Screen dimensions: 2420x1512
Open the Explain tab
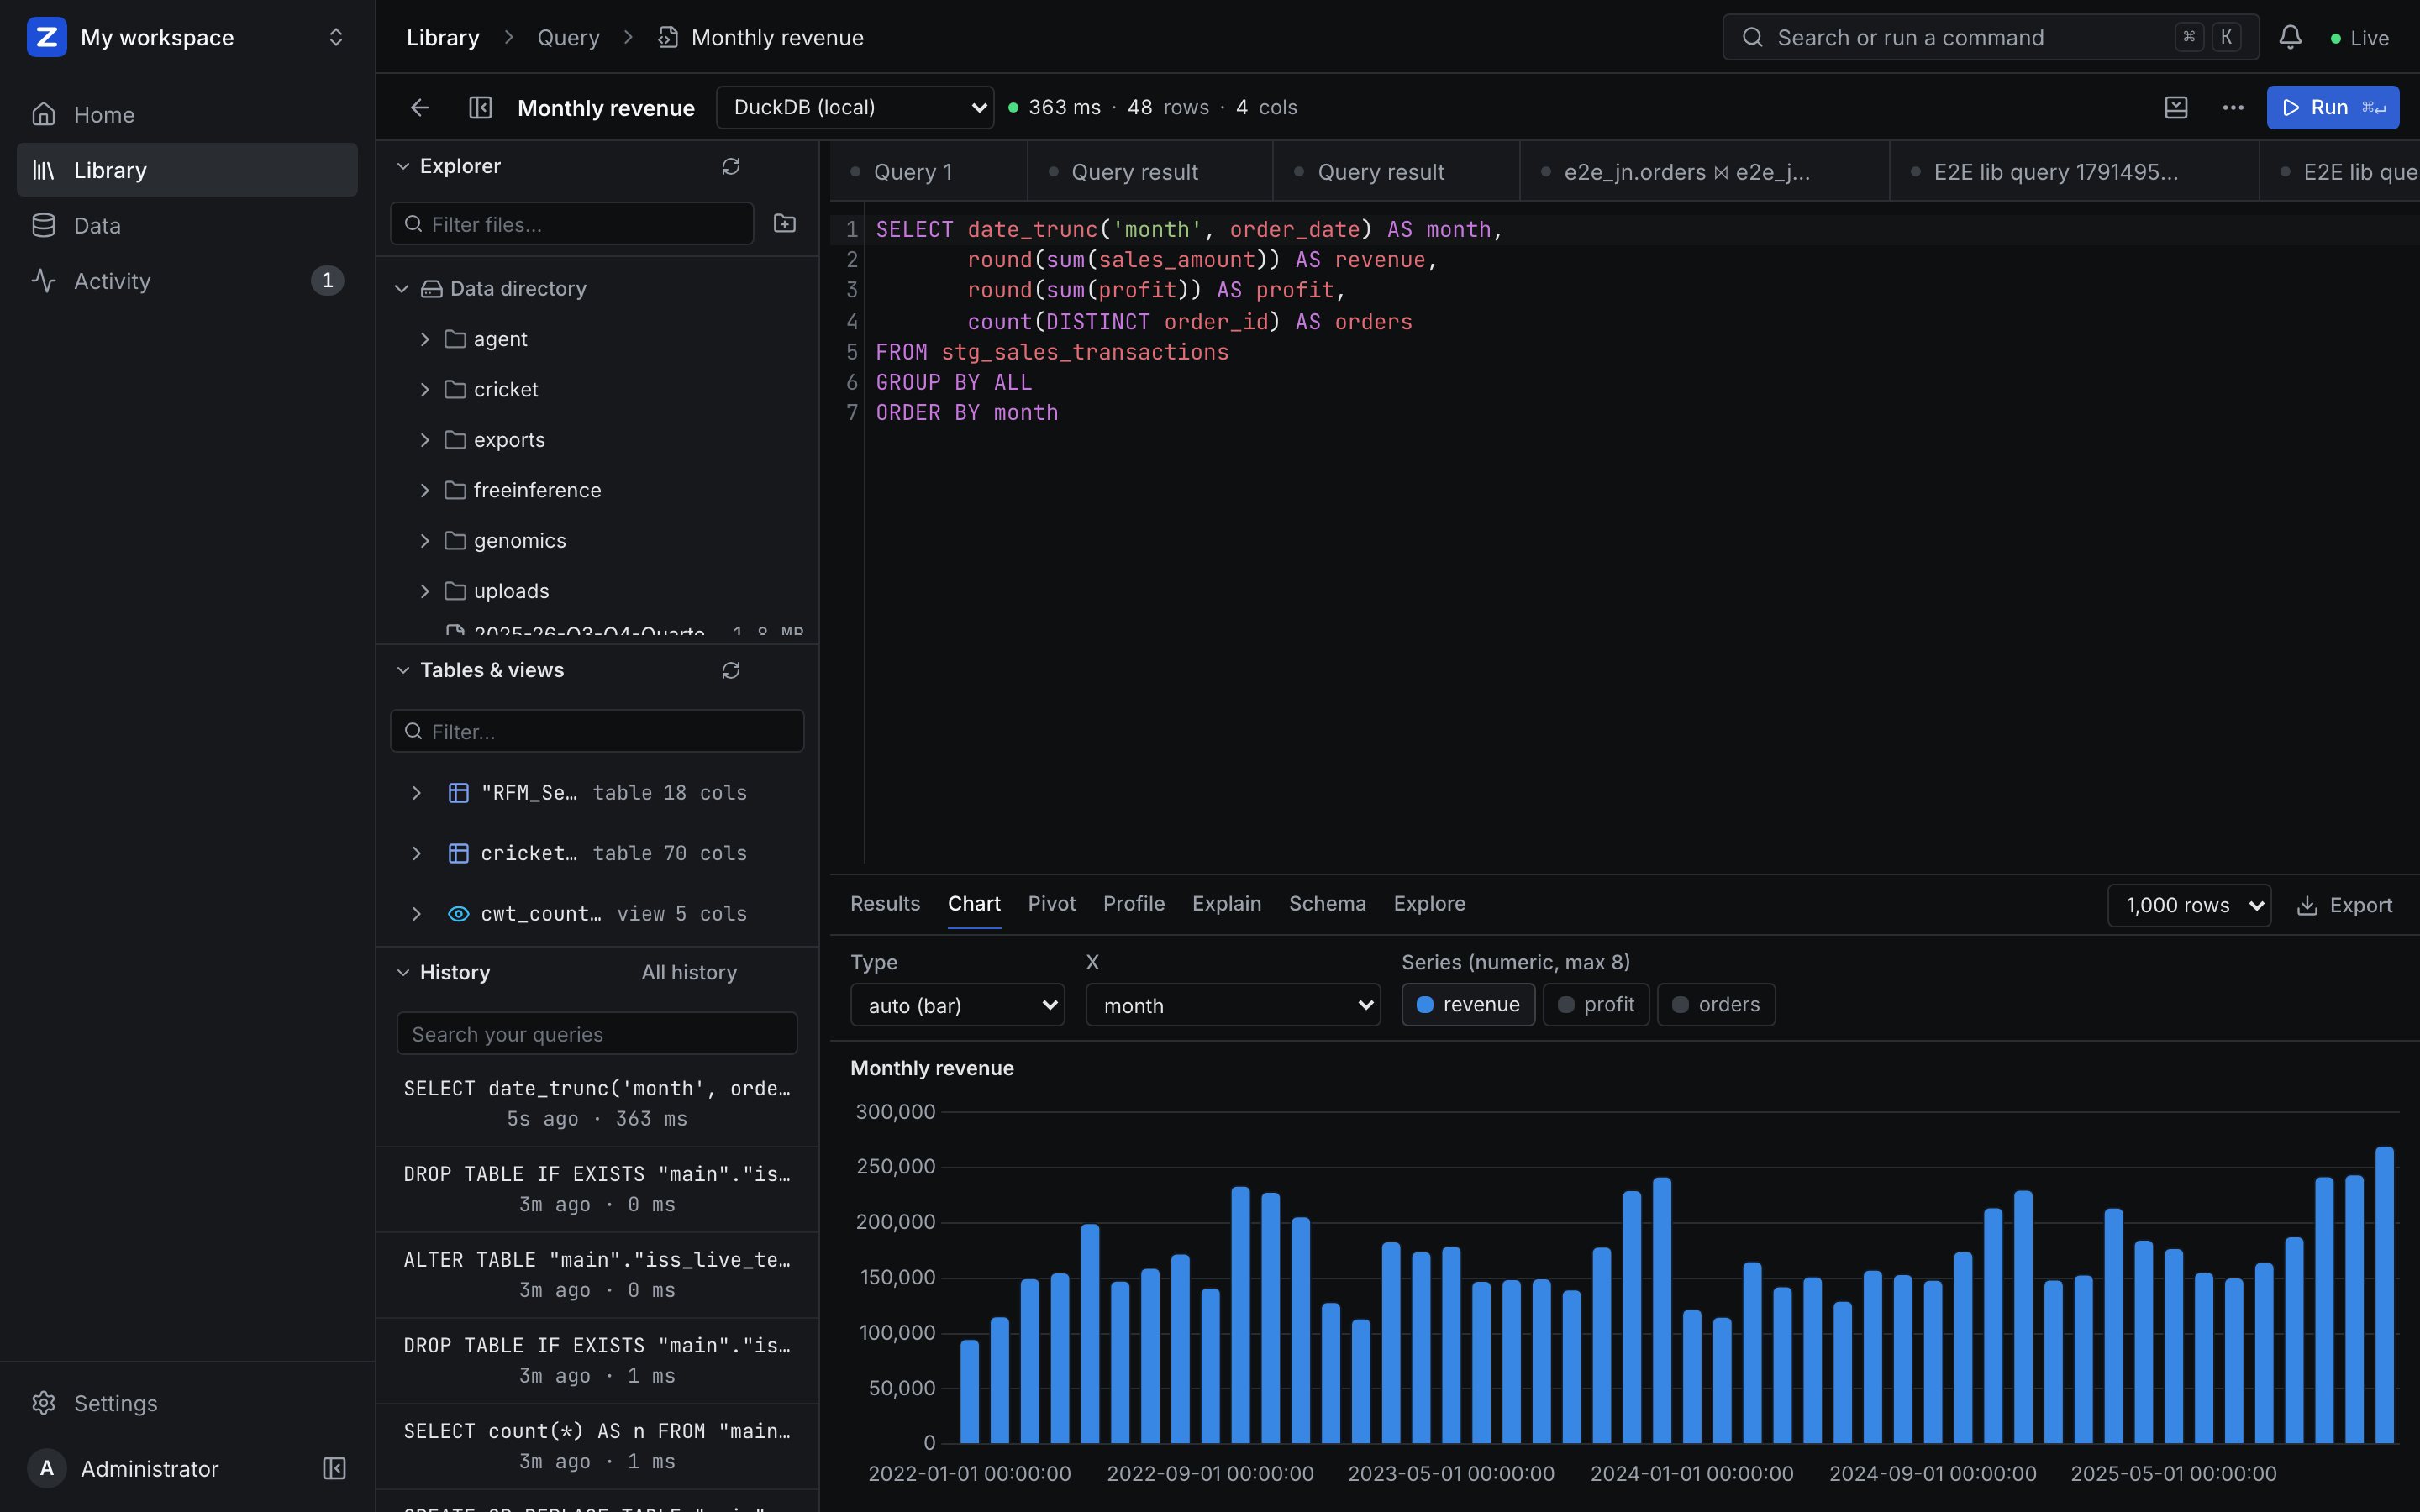(1226, 903)
